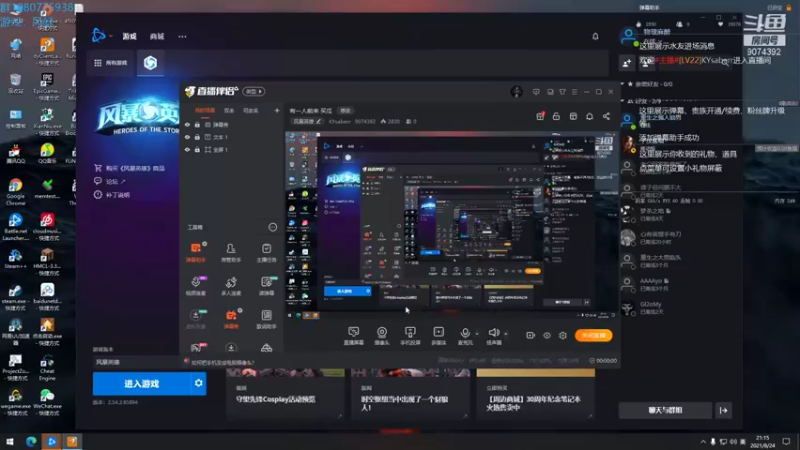Expand toolbox 工具箱 more options circle
The width and height of the screenshot is (800, 450).
[272, 227]
